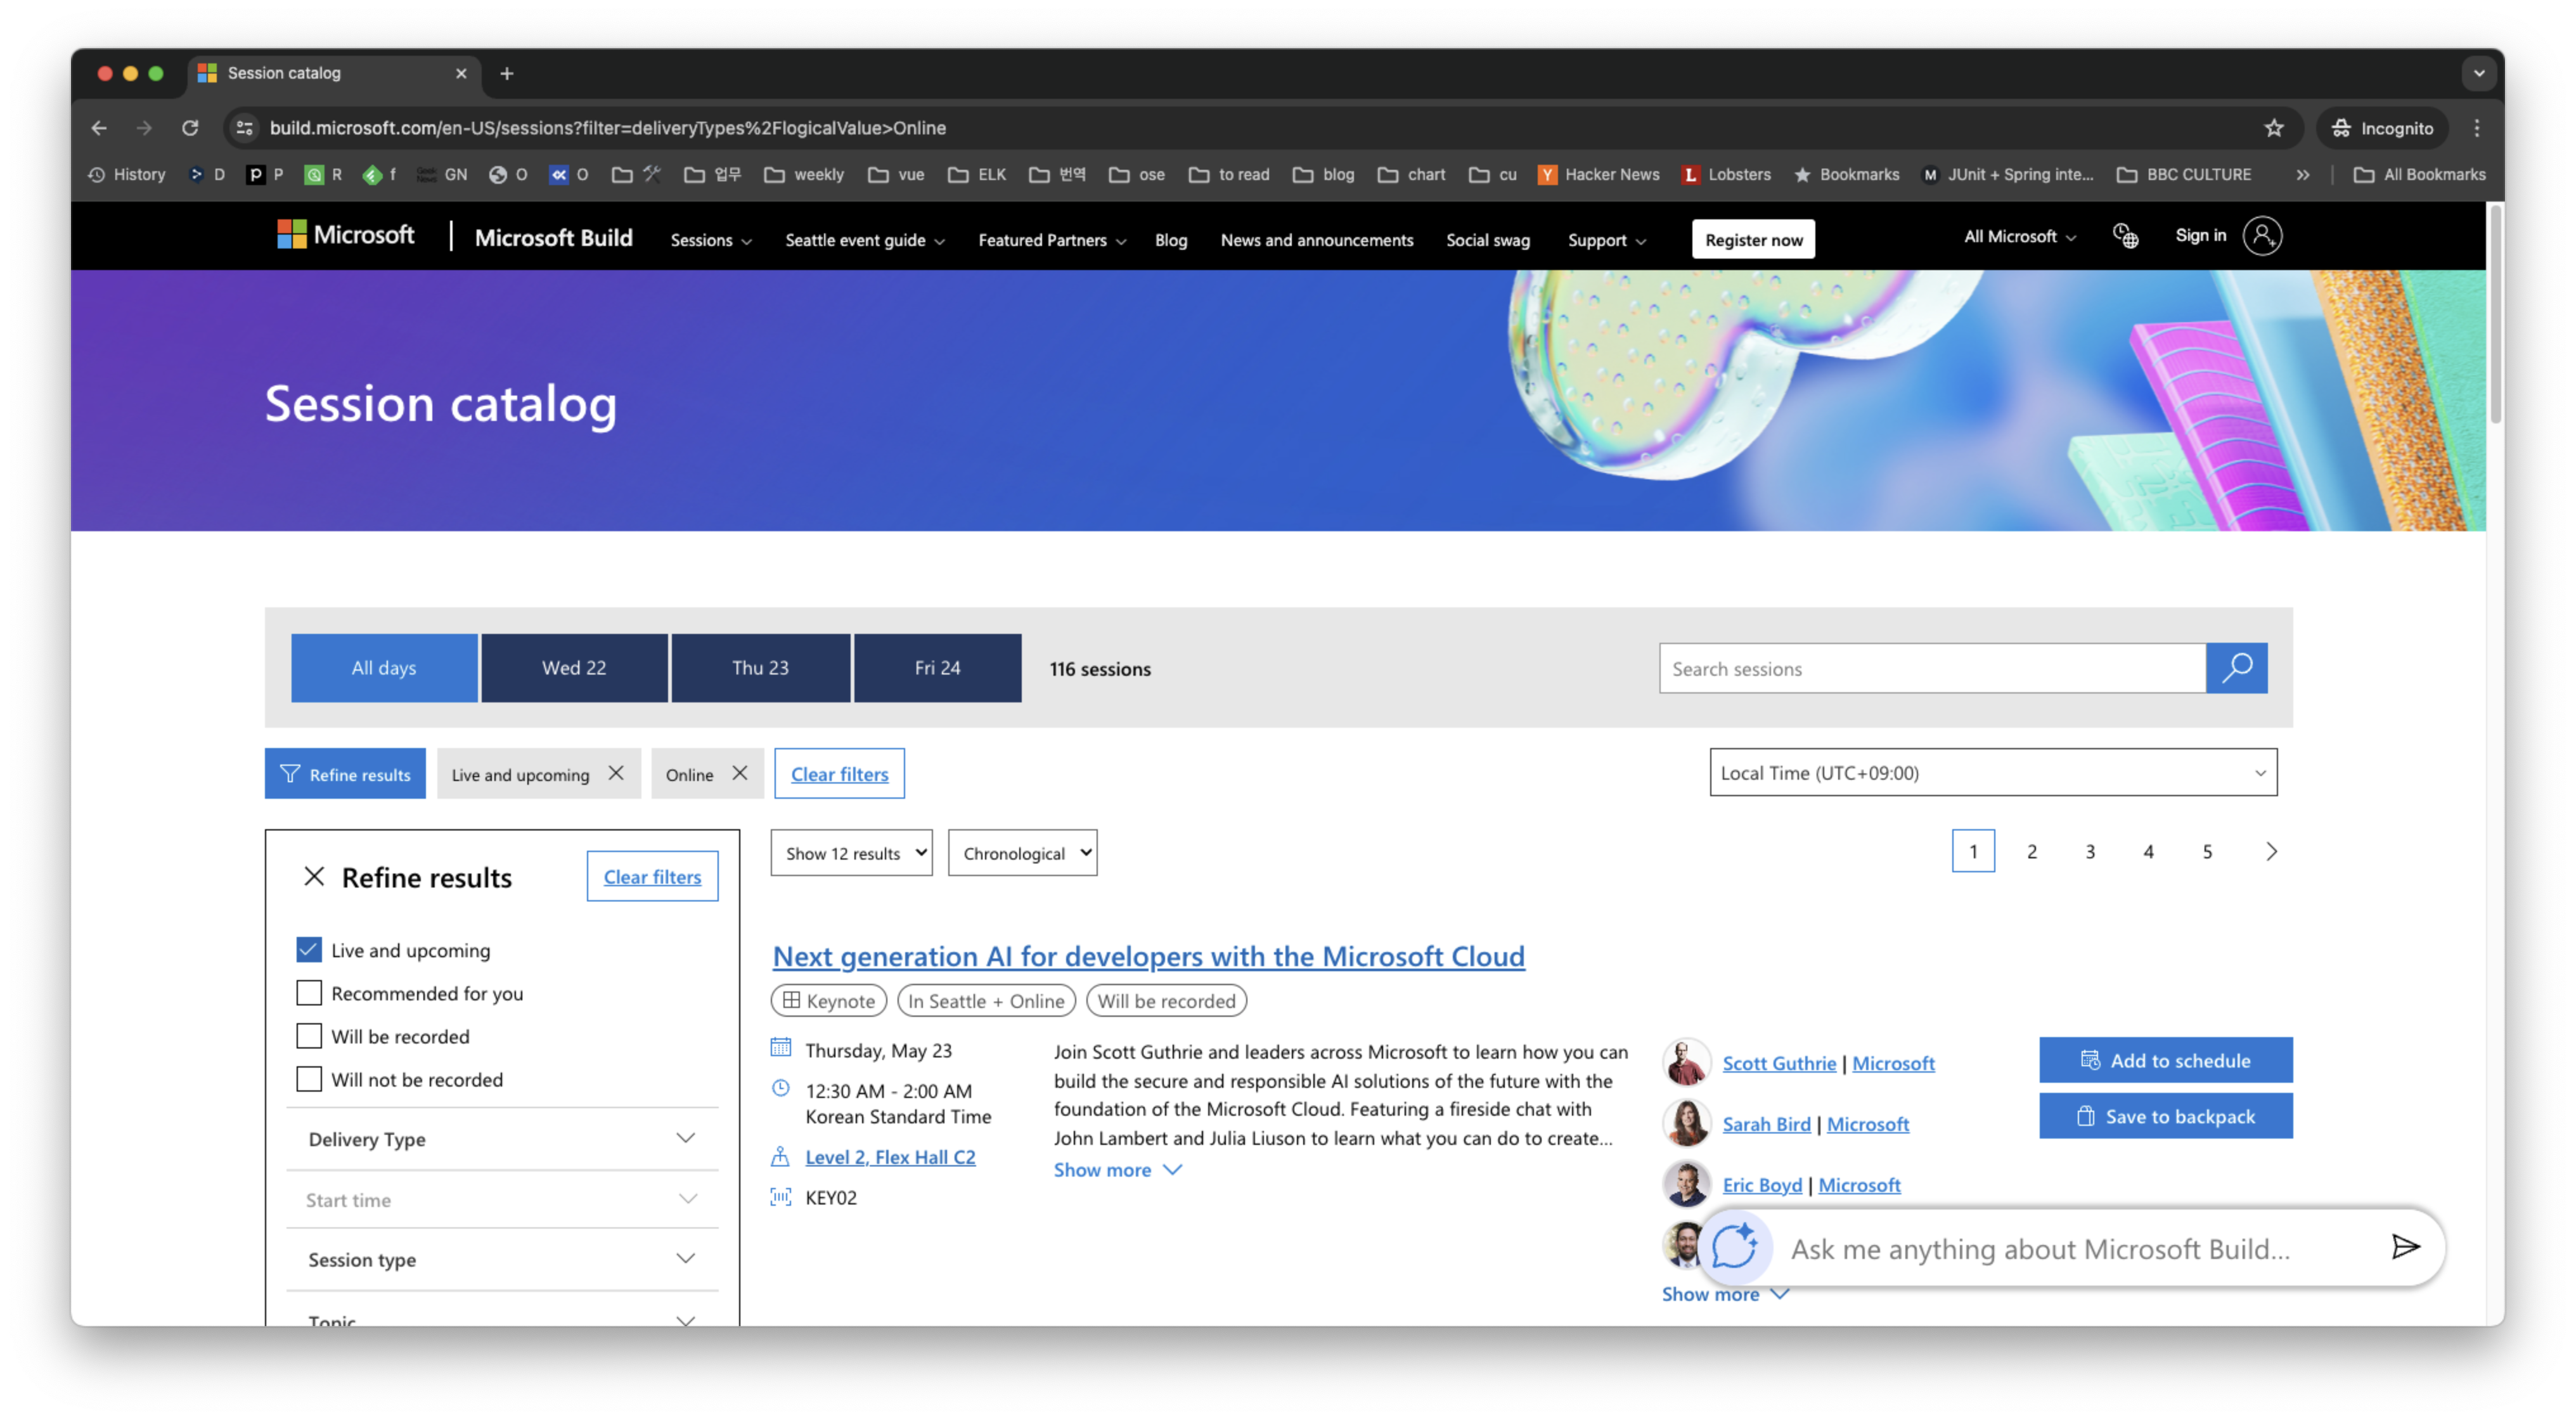Image resolution: width=2576 pixels, height=1420 pixels.
Task: Click the Microsoft logo in the header
Action: pyautogui.click(x=346, y=236)
